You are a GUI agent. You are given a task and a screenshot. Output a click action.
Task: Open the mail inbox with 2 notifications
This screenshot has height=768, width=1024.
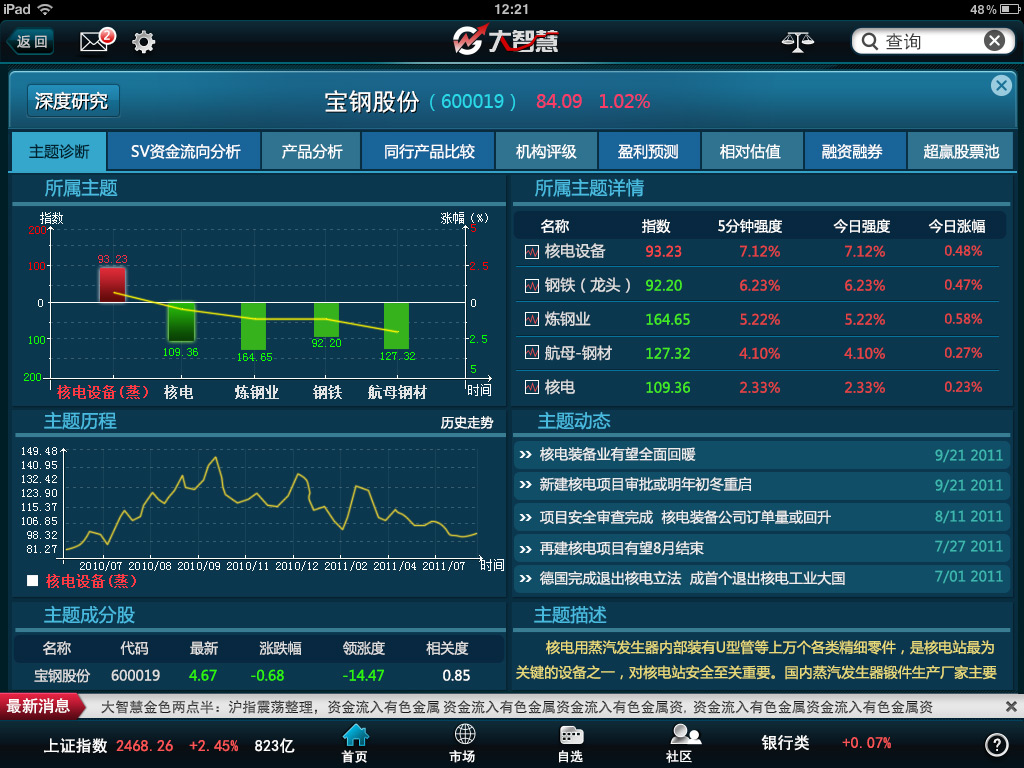click(x=97, y=40)
